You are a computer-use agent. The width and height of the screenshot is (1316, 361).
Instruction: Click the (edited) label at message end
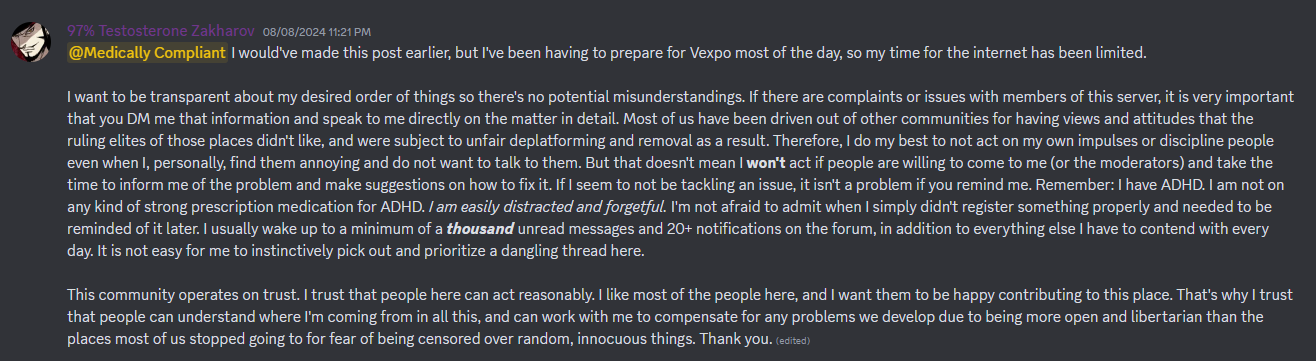click(x=791, y=341)
